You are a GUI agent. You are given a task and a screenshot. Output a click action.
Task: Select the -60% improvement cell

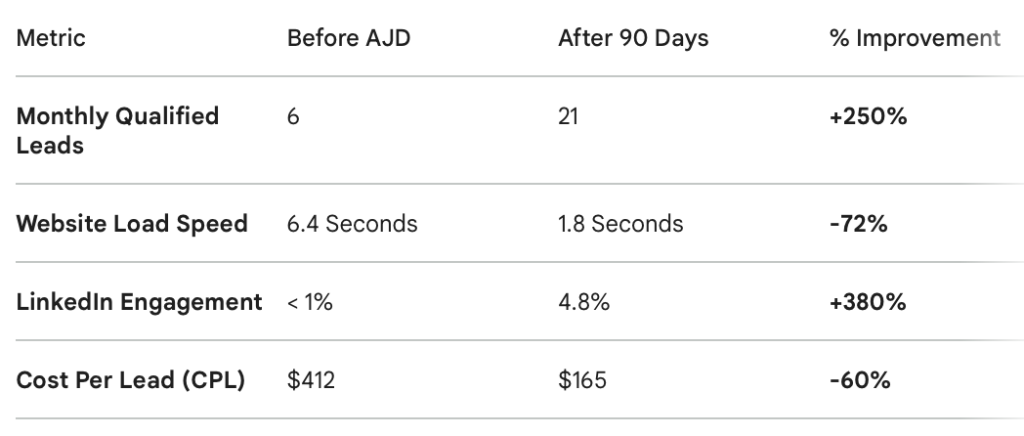pos(860,380)
